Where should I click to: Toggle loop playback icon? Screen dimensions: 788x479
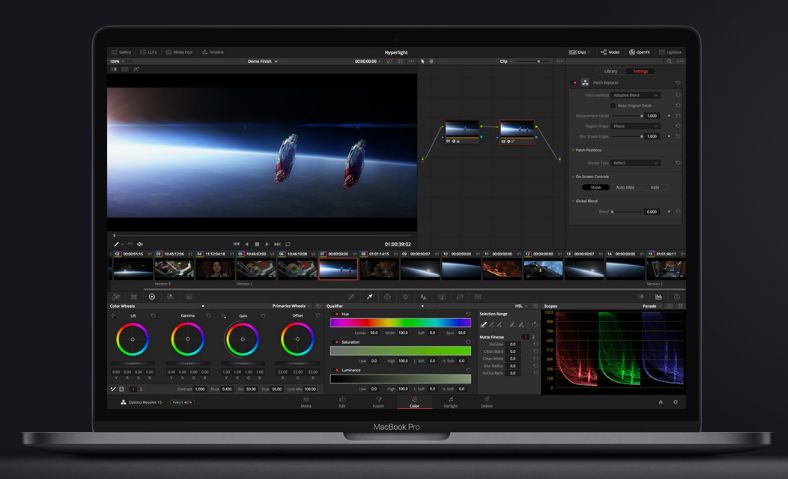click(288, 244)
